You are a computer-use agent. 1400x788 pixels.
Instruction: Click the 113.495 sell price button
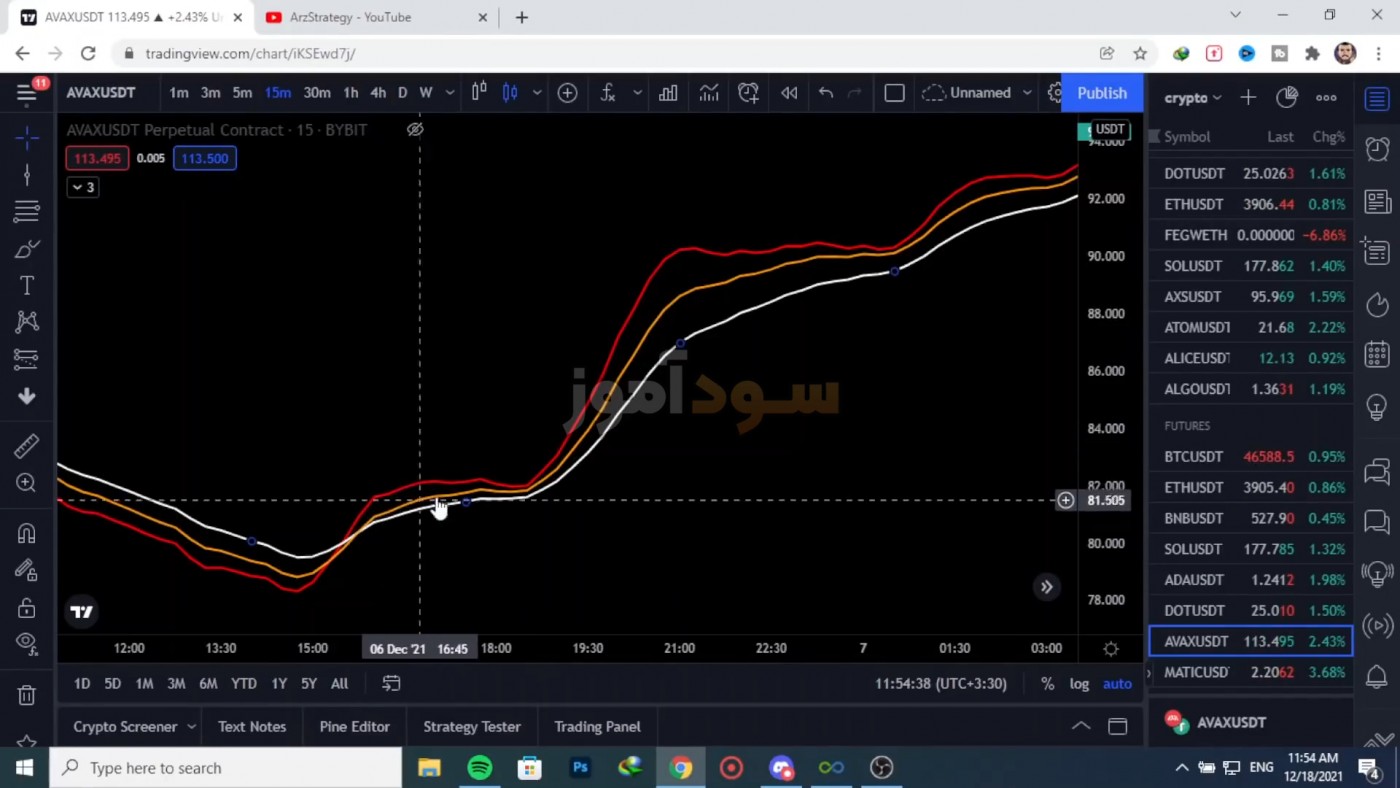pos(97,158)
